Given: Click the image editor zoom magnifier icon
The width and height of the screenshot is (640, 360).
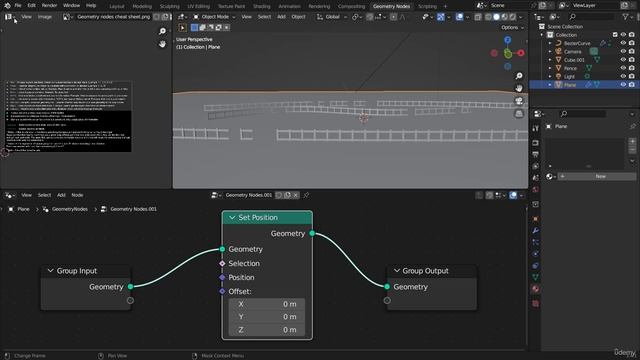Looking at the screenshot, I should pos(162,31).
